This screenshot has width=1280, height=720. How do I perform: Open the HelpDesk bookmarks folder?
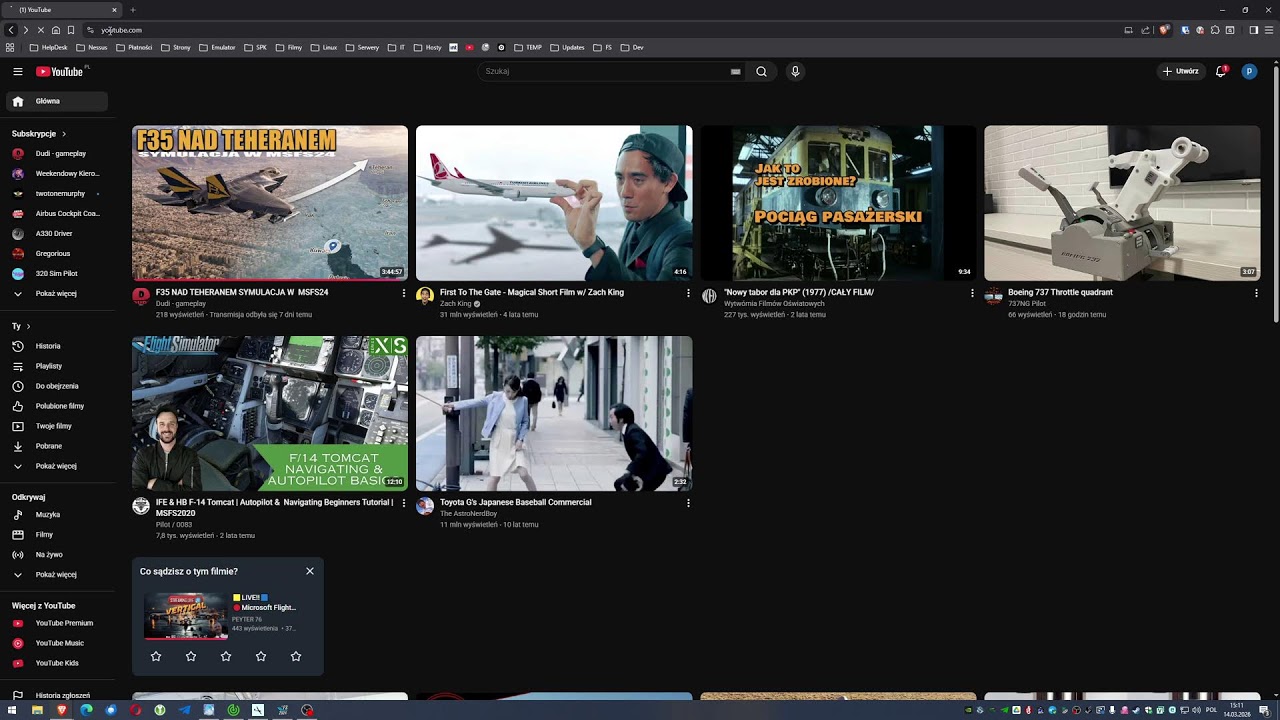point(49,47)
